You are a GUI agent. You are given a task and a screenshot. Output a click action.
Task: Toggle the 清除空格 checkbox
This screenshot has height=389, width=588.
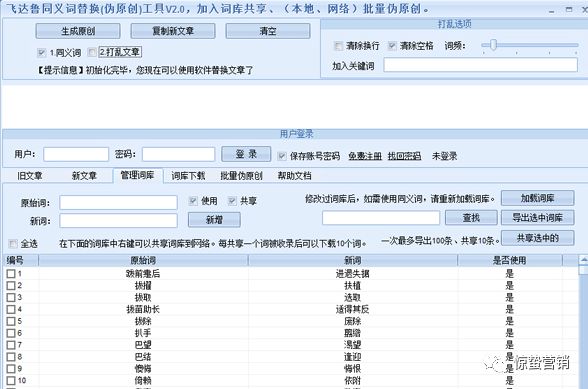[x=392, y=46]
